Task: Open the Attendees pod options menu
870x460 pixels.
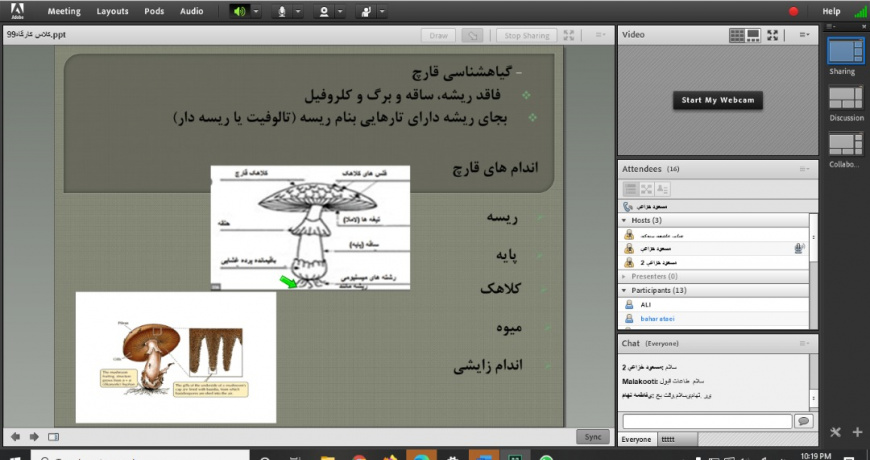Action: click(805, 169)
